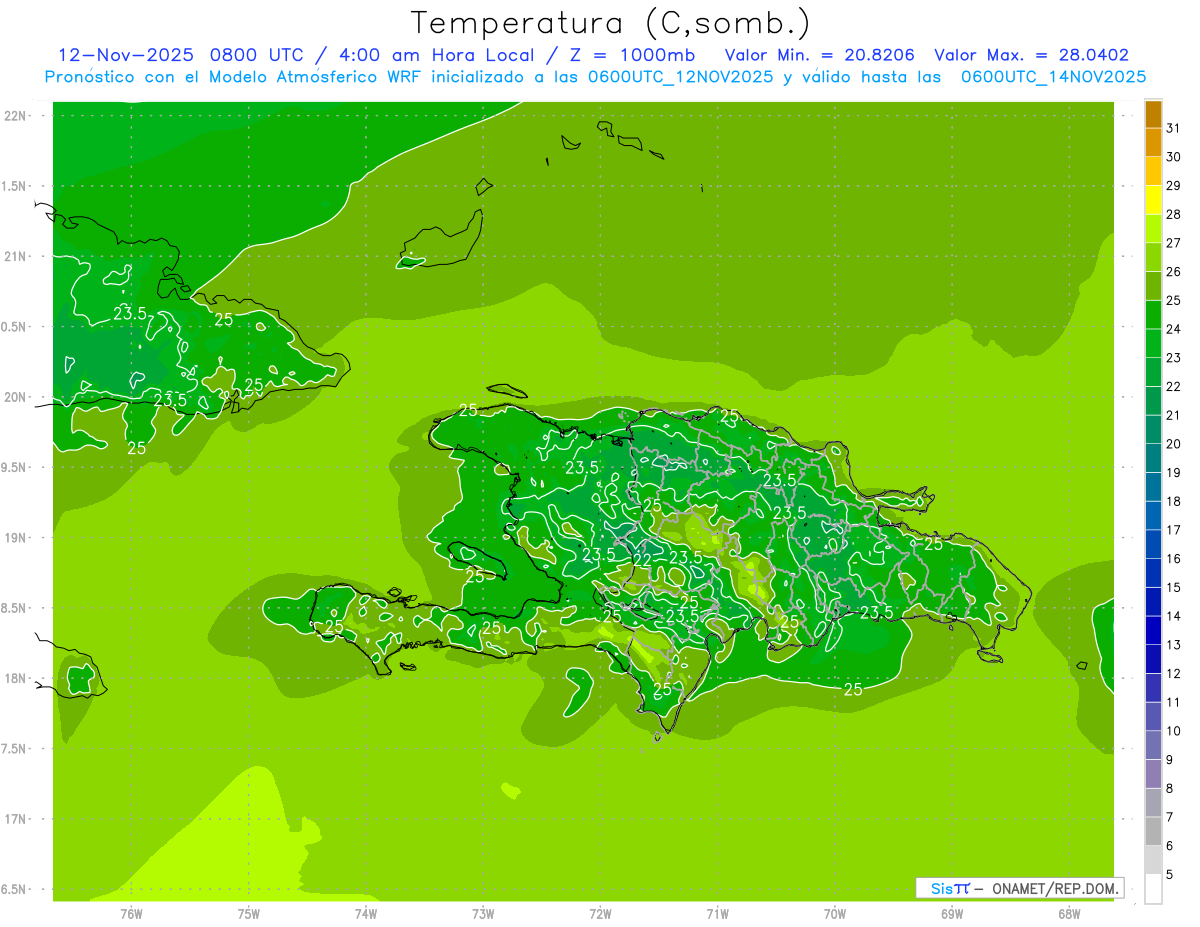
Task: Click the "71W" longitude label
Action: 717,913
